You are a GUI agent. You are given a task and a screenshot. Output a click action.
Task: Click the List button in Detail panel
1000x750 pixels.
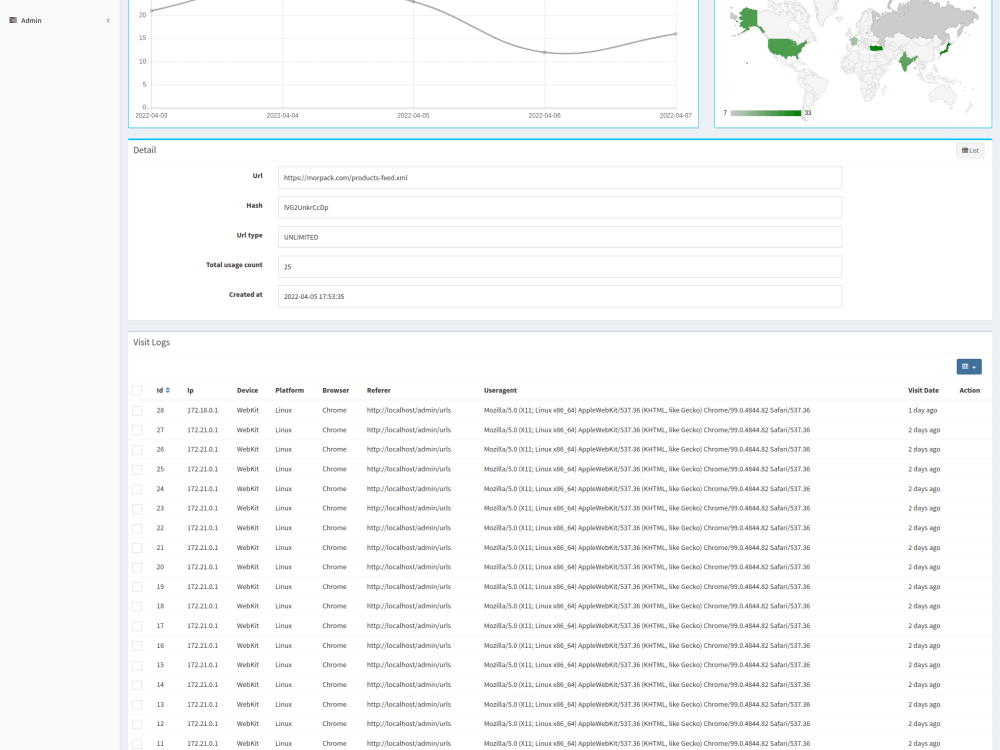click(x=970, y=151)
